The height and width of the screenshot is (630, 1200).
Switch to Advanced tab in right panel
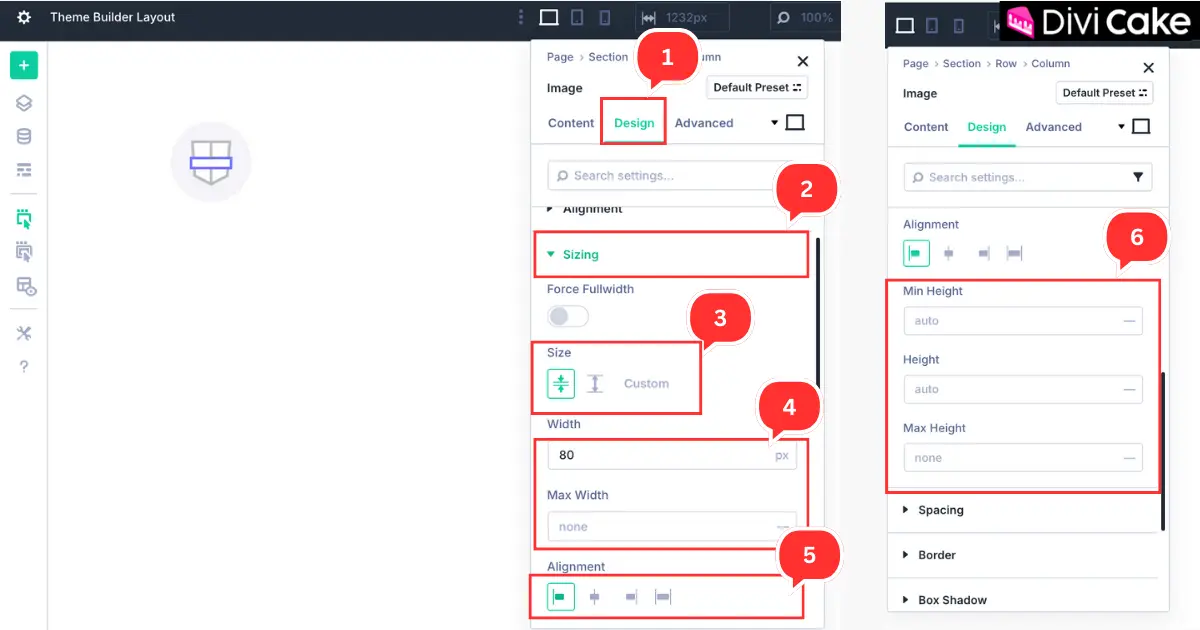tap(1054, 127)
